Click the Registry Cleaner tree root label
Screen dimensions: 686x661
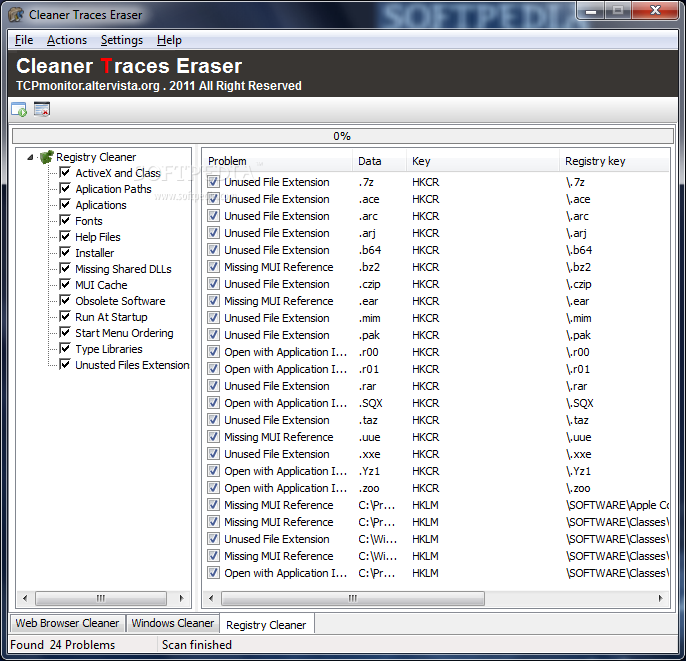click(96, 157)
